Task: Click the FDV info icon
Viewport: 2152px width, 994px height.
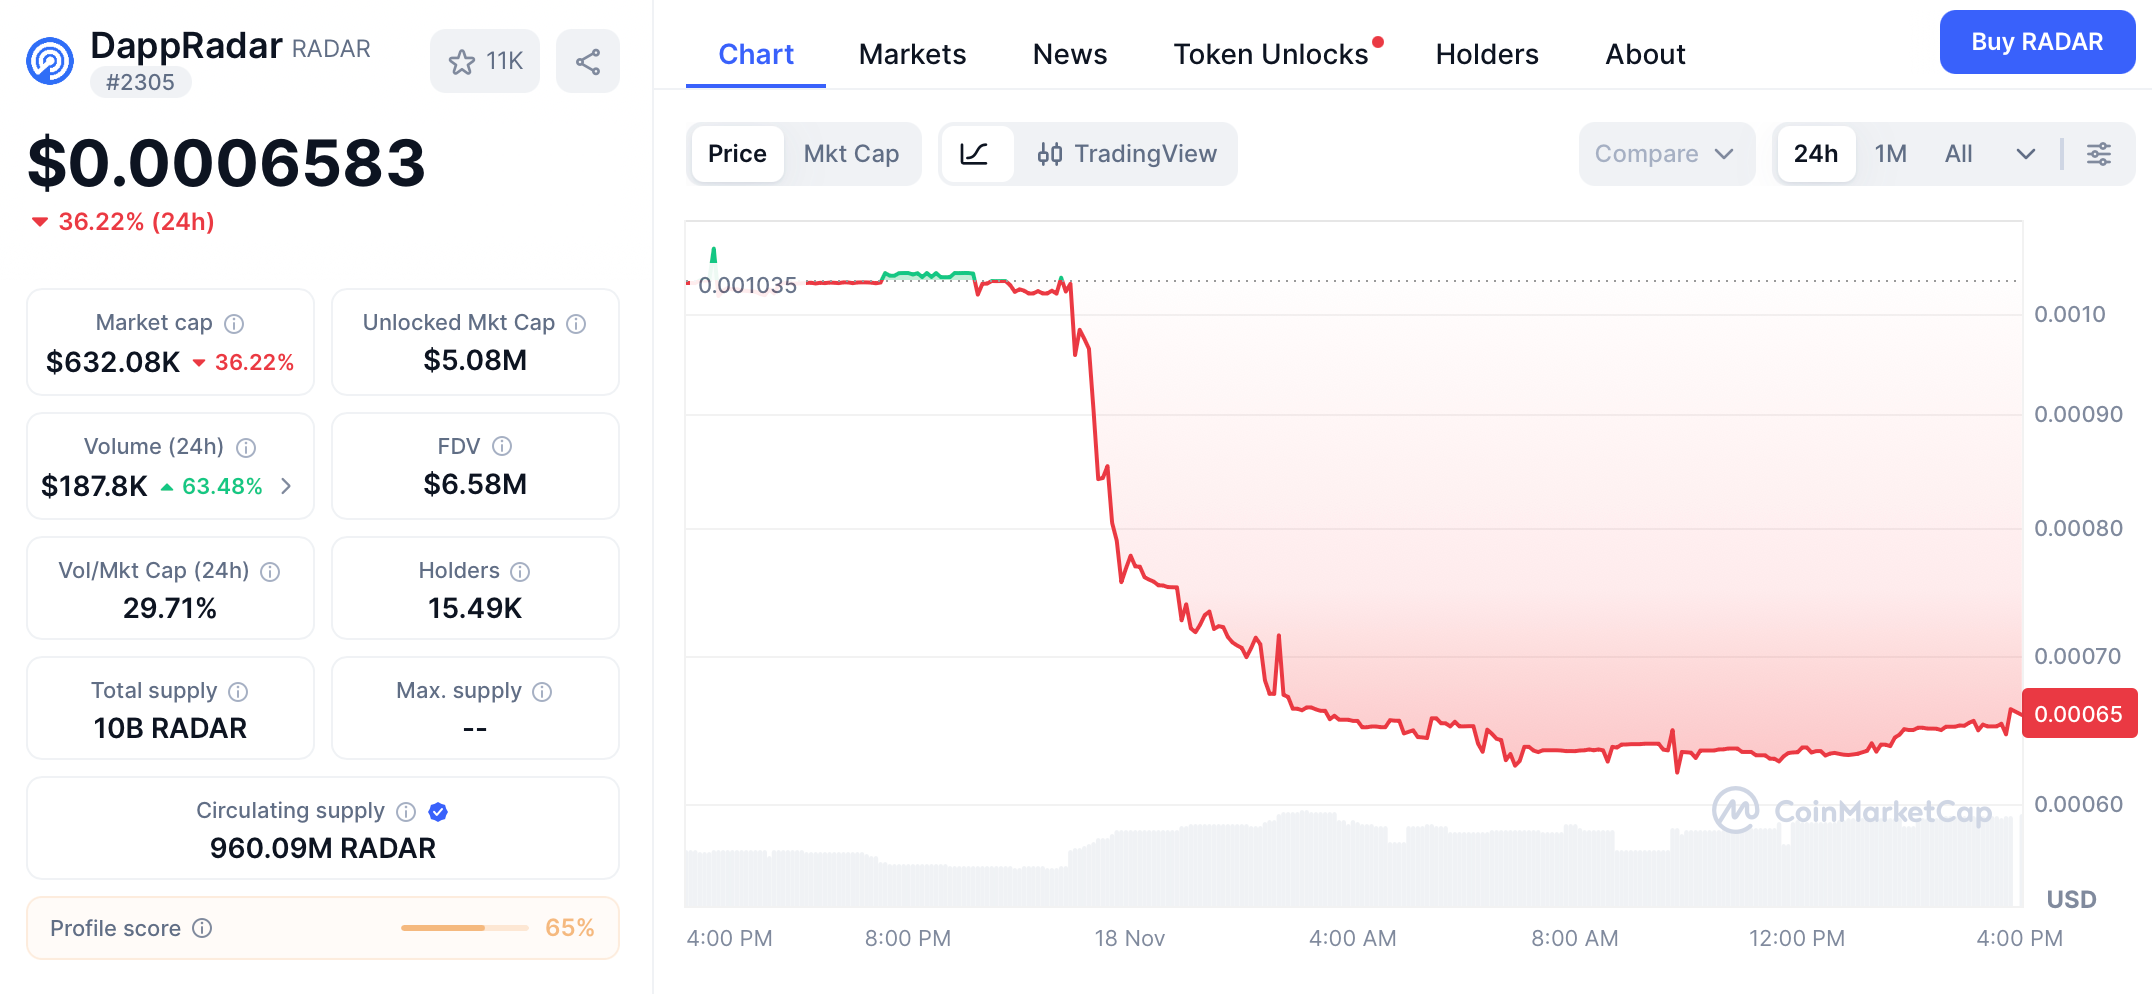Action: coord(503,446)
